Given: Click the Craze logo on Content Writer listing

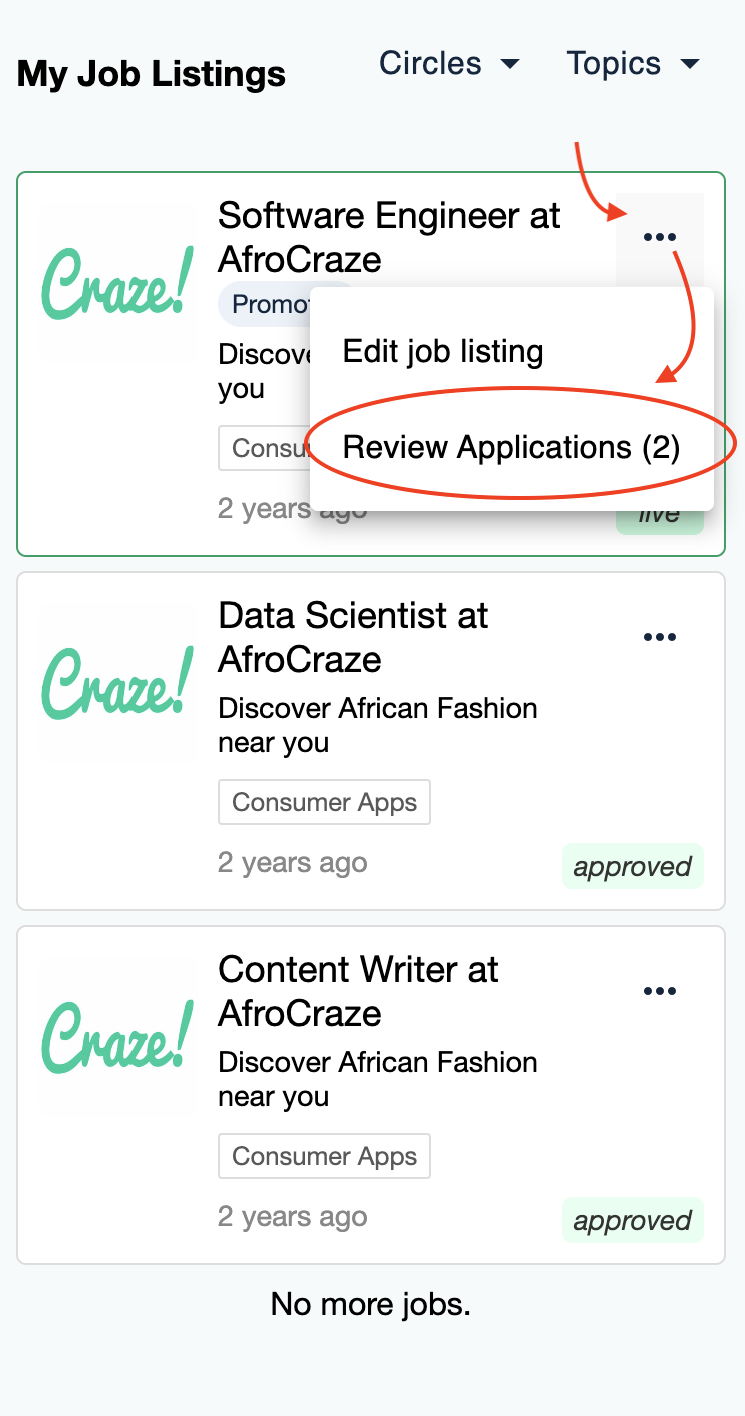Looking at the screenshot, I should click(x=118, y=1037).
